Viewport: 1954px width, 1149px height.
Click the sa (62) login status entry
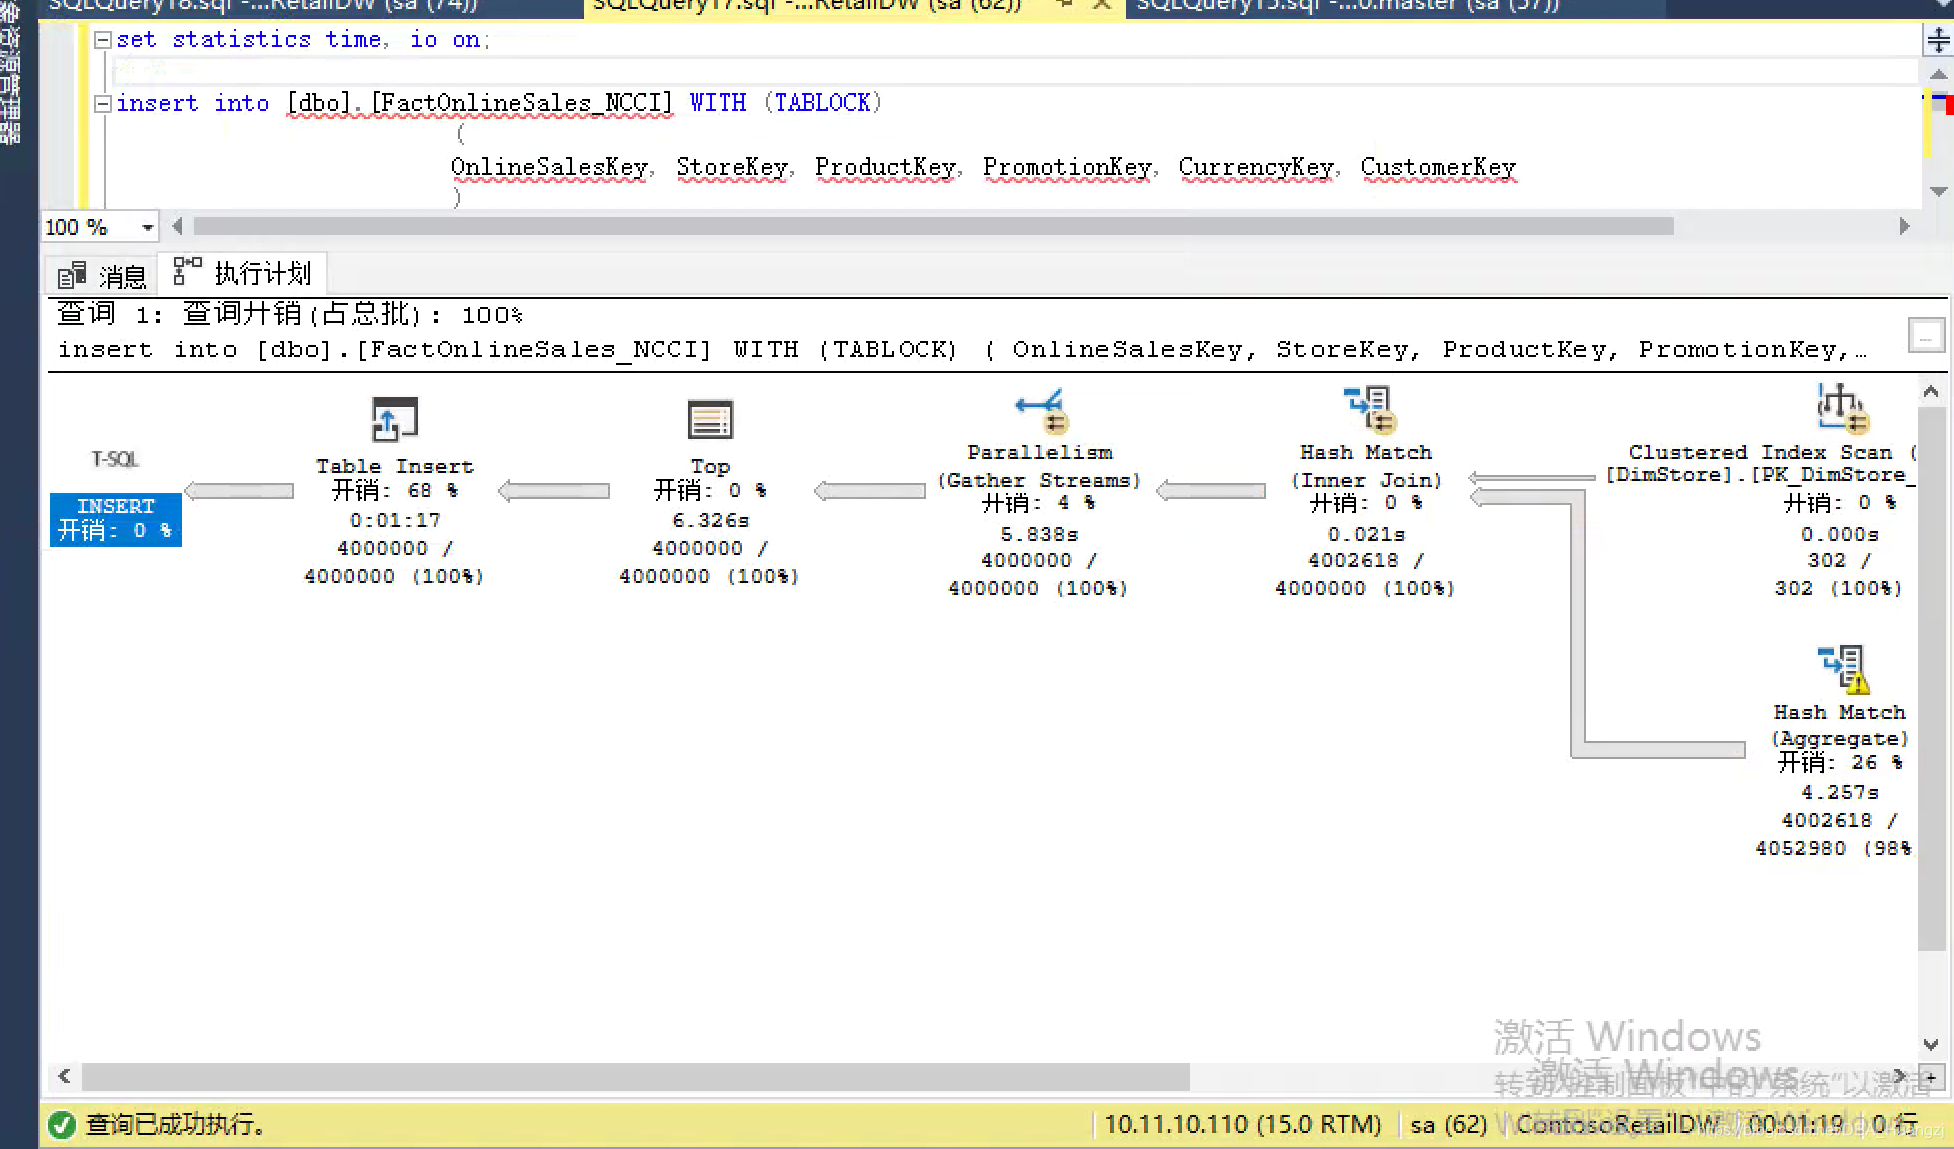[x=1448, y=1125]
